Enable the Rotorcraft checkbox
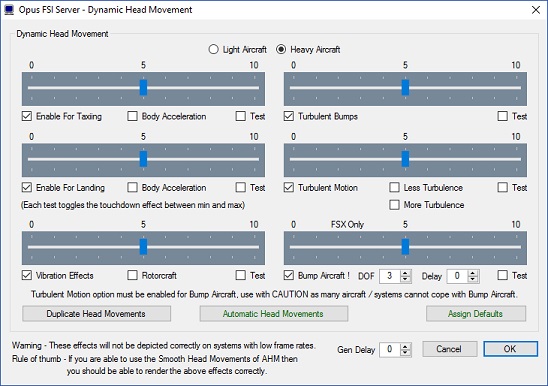Viewport: 548px width, 386px height. pos(132,275)
